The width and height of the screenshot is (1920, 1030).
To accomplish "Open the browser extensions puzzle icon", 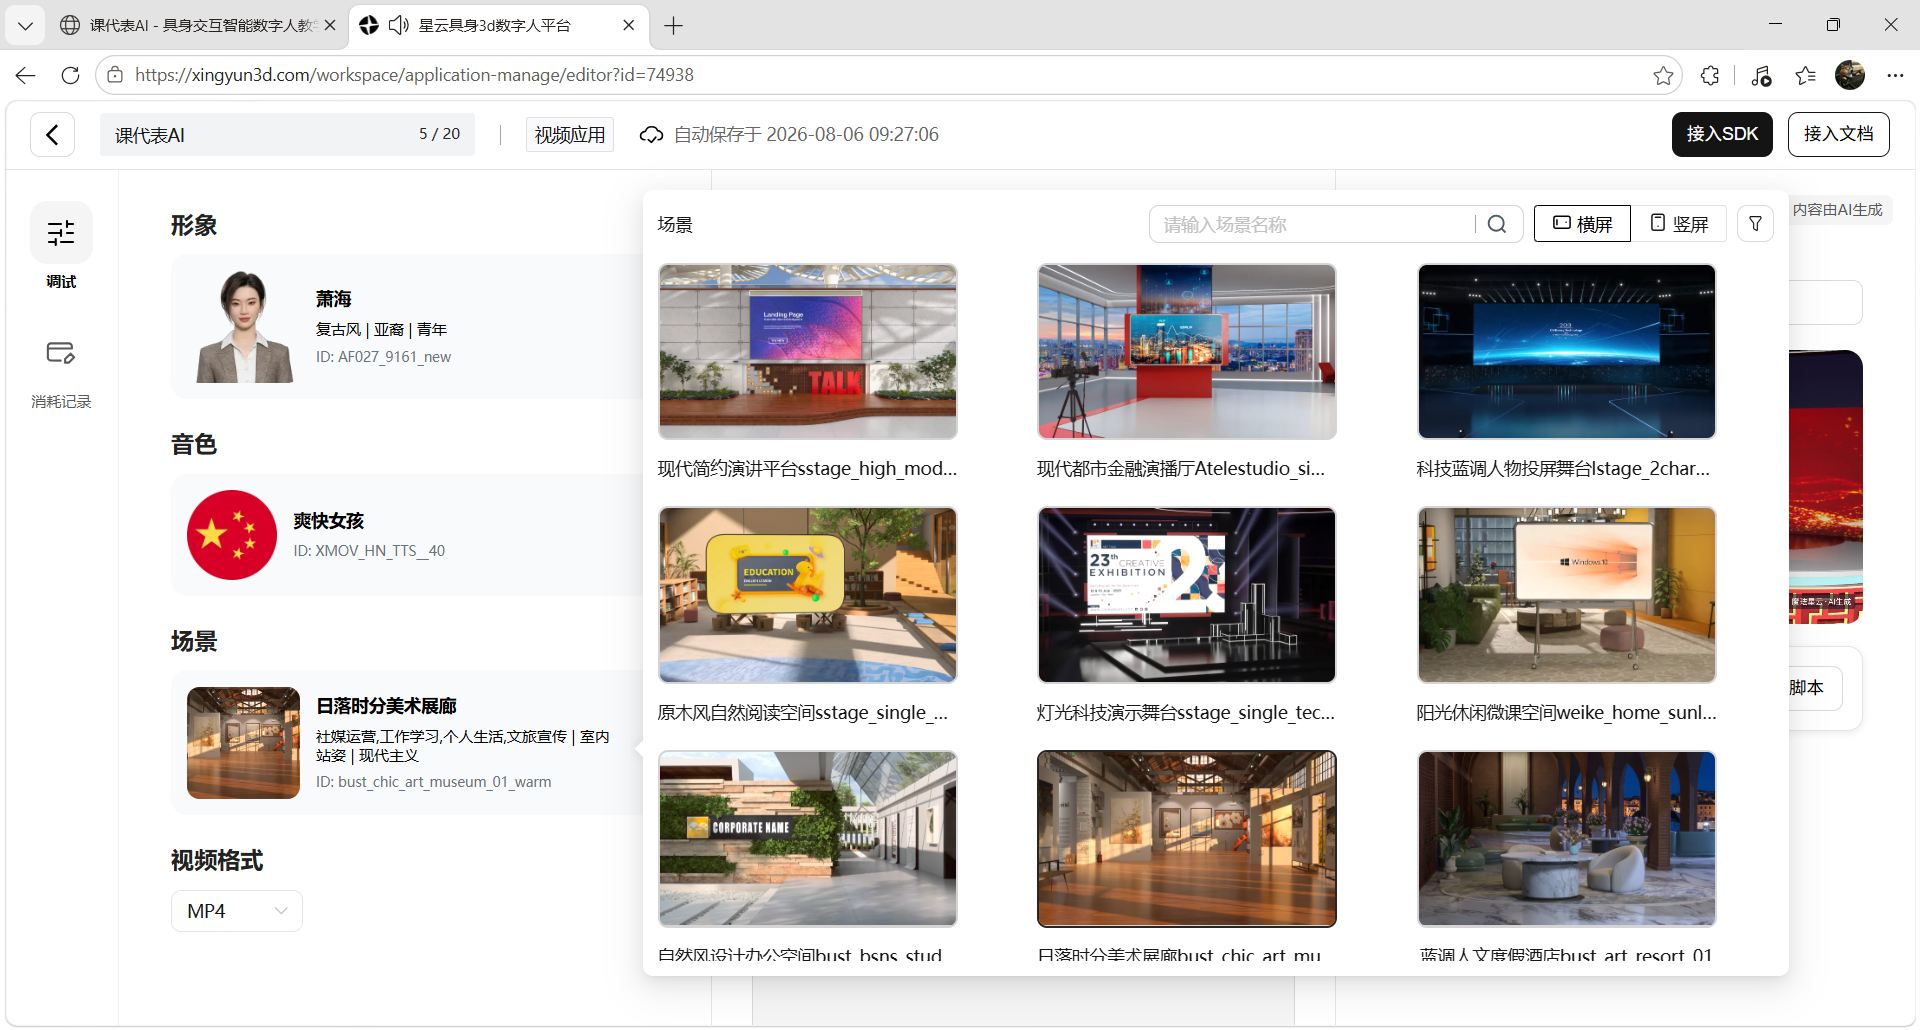I will 1710,75.
